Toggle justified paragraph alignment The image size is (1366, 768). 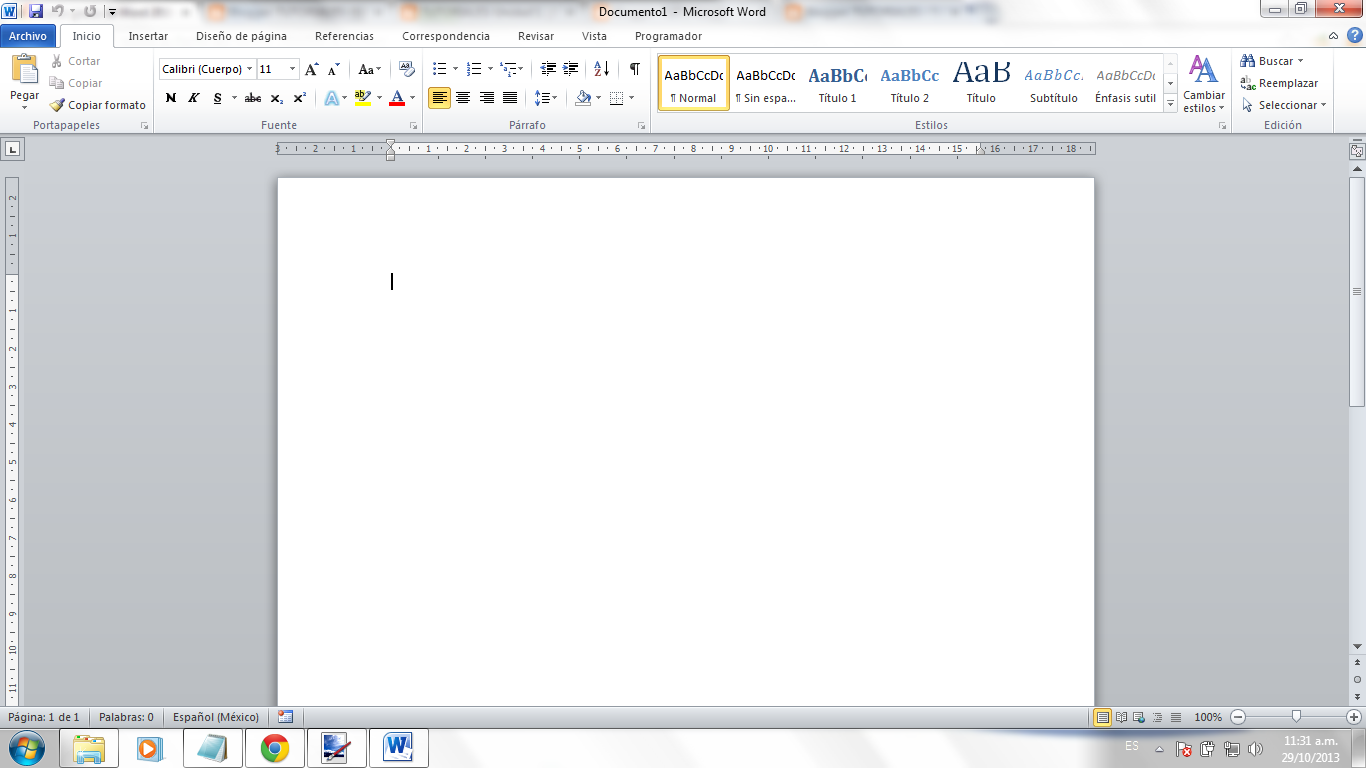[x=509, y=97]
